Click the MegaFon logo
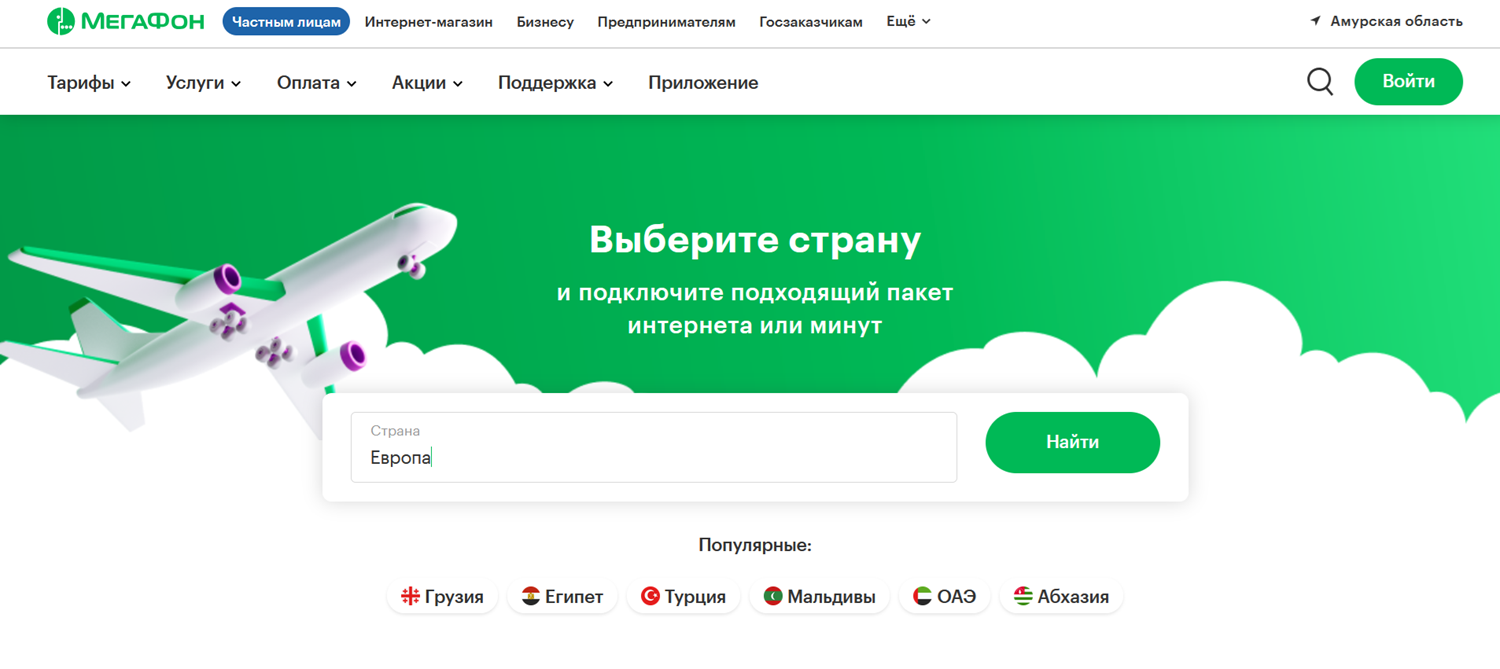 [x=125, y=21]
